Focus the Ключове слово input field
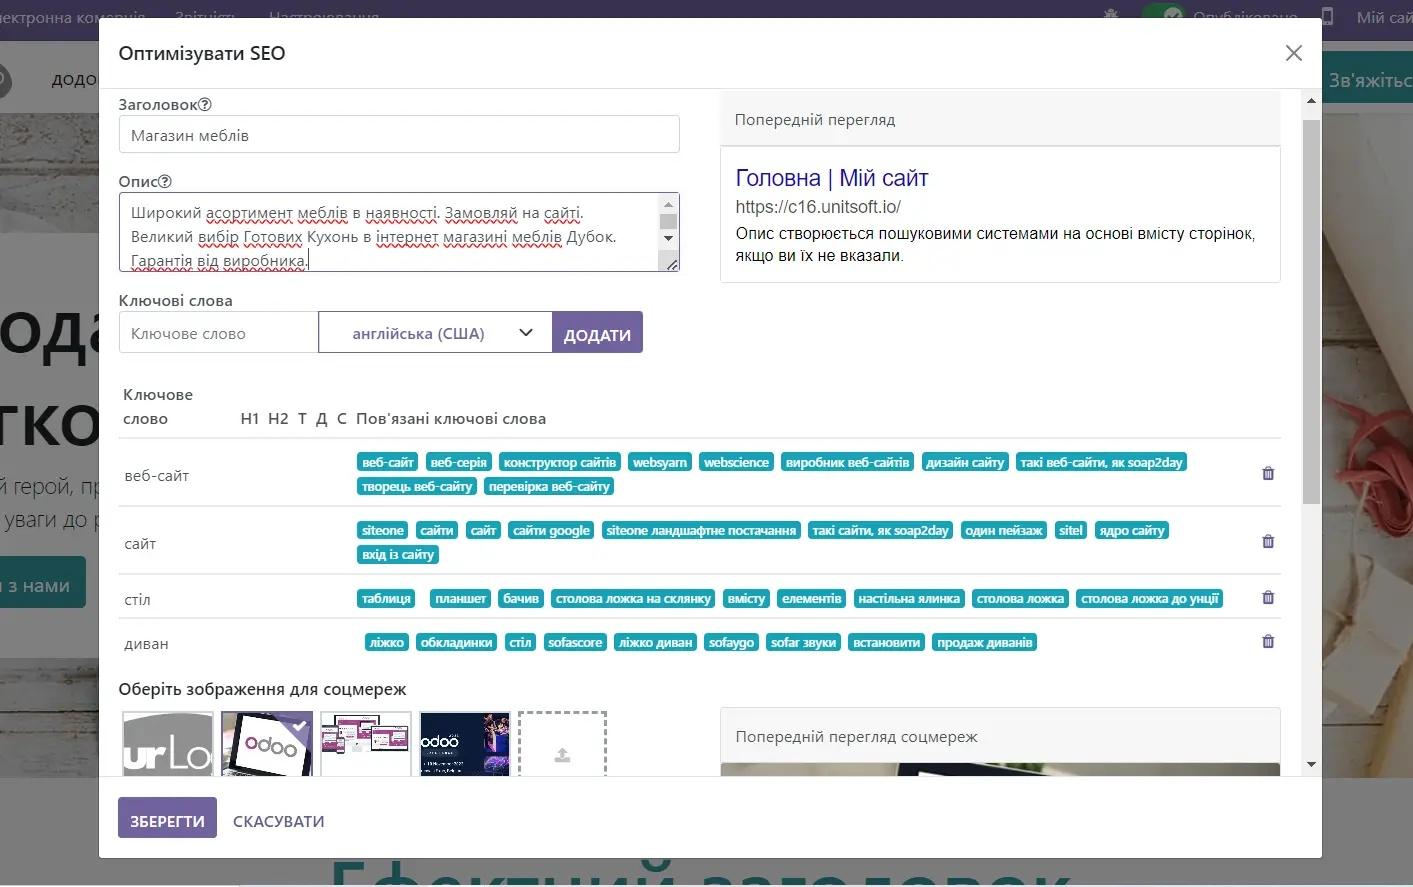 (218, 333)
